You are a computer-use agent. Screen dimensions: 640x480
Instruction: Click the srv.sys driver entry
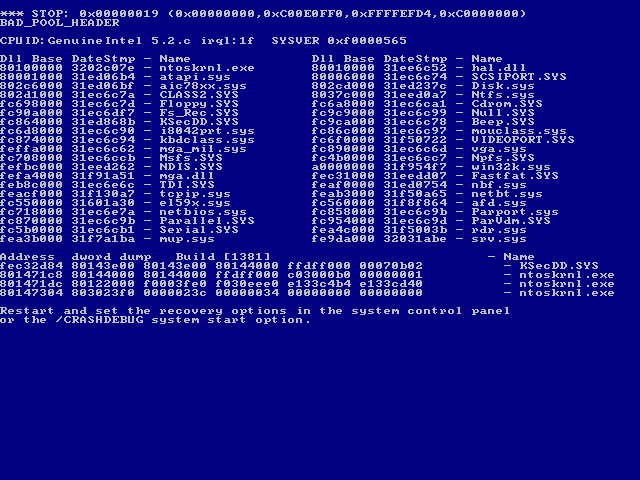point(499,239)
